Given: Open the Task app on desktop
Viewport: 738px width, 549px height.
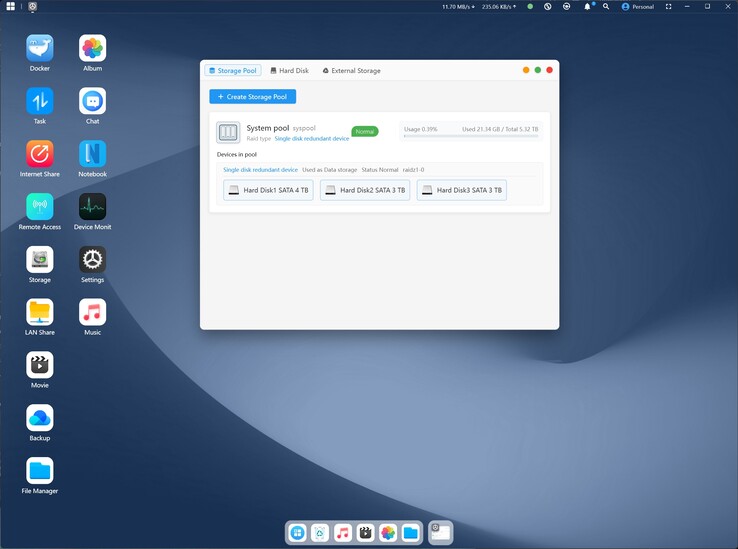Looking at the screenshot, I should (x=40, y=101).
